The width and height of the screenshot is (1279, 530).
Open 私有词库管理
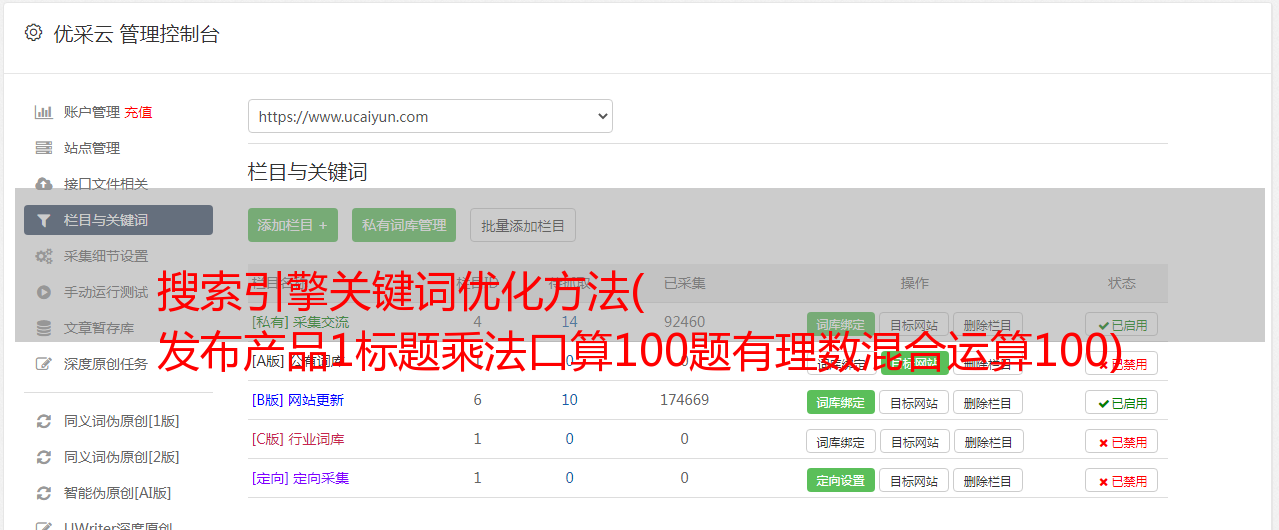[404, 225]
